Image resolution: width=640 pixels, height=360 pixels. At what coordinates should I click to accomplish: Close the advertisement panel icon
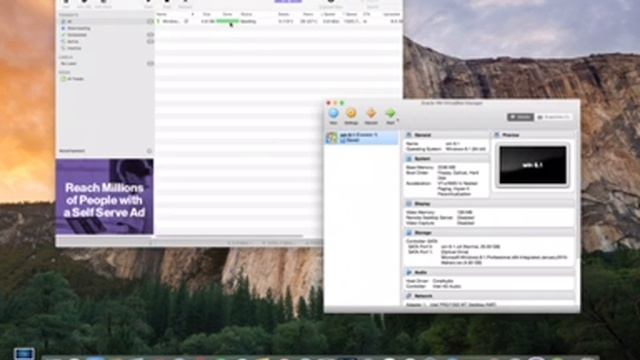(149, 151)
